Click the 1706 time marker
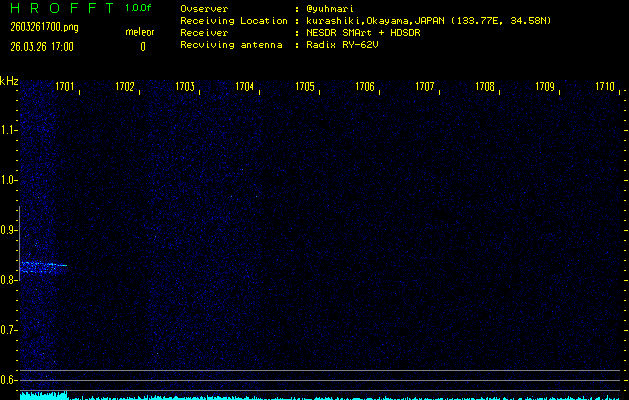This screenshot has height=400, width=629. (365, 86)
